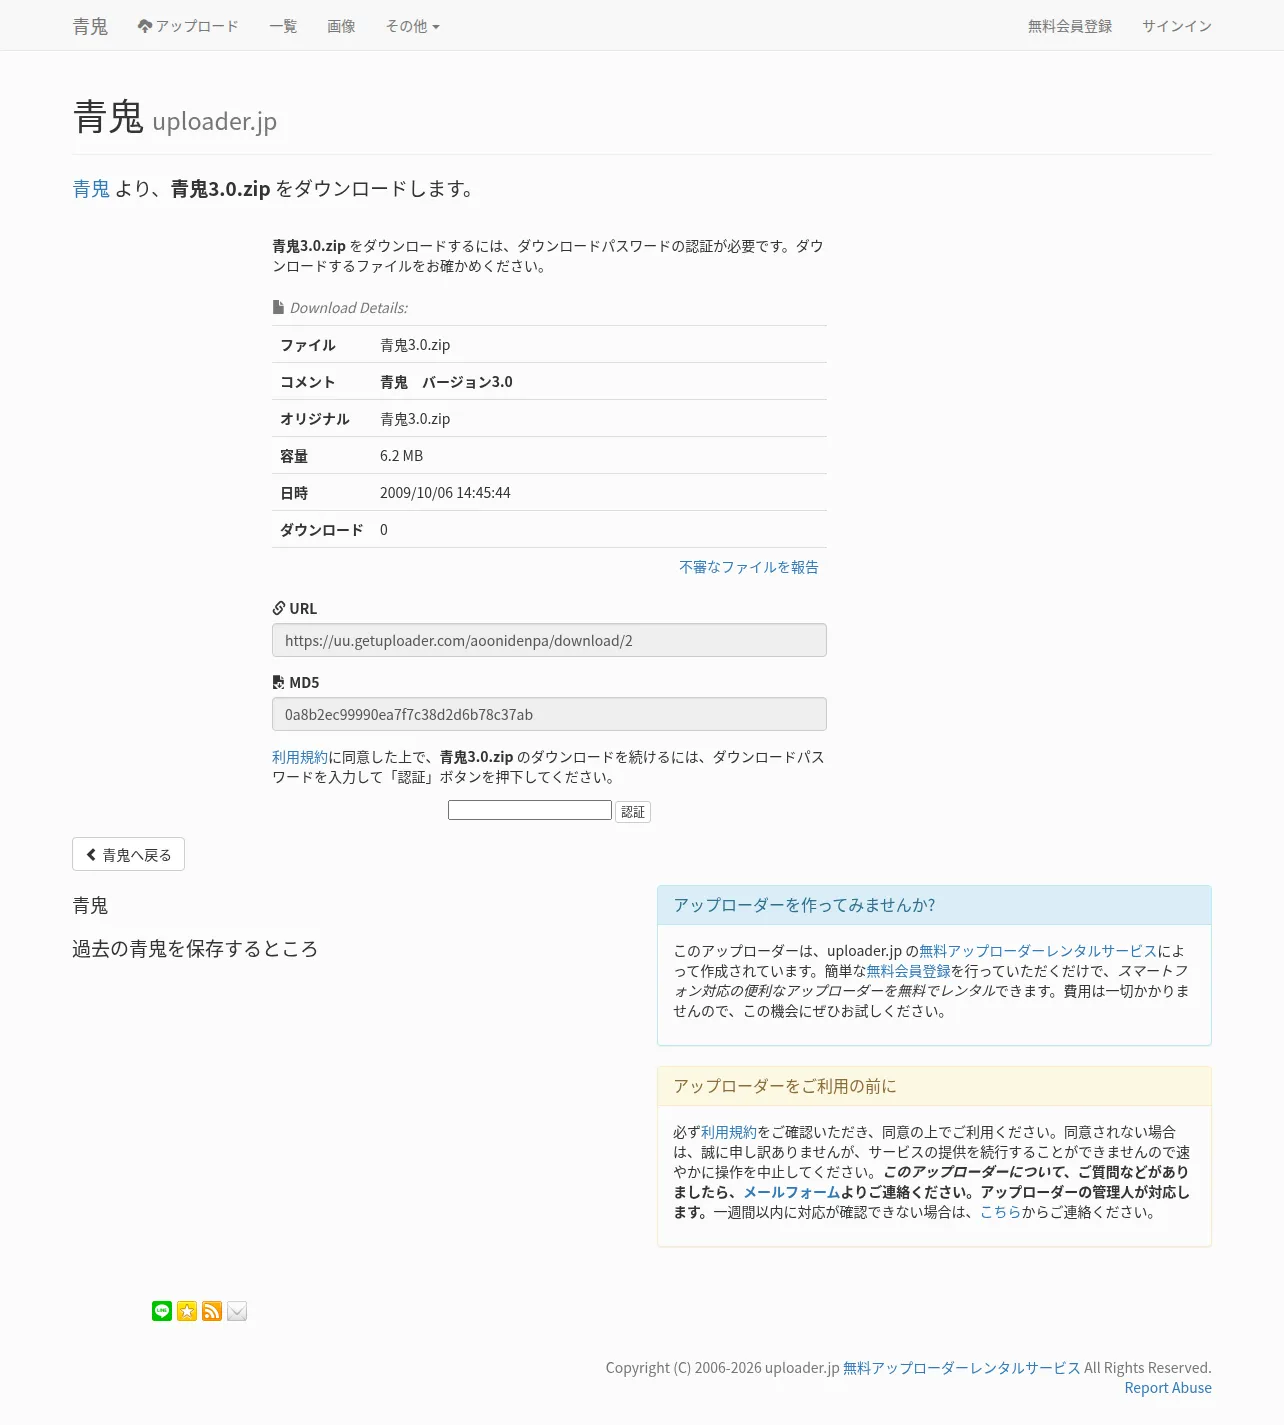Select the URL text field
The height and width of the screenshot is (1425, 1284).
tap(549, 640)
